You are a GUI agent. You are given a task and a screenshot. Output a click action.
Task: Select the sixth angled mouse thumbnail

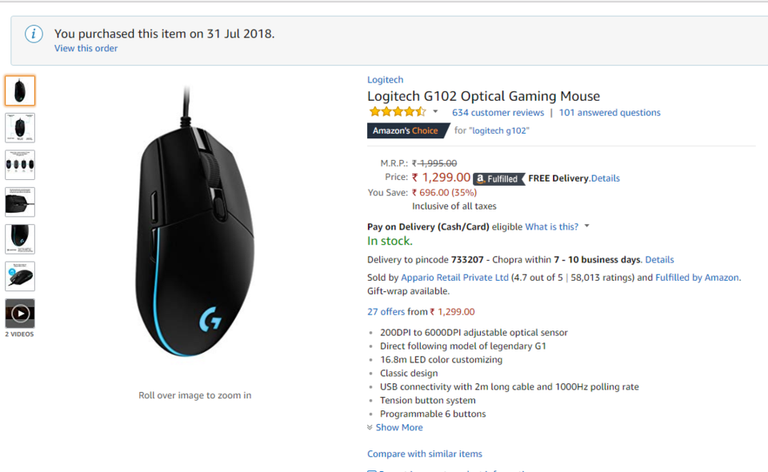tap(20, 276)
